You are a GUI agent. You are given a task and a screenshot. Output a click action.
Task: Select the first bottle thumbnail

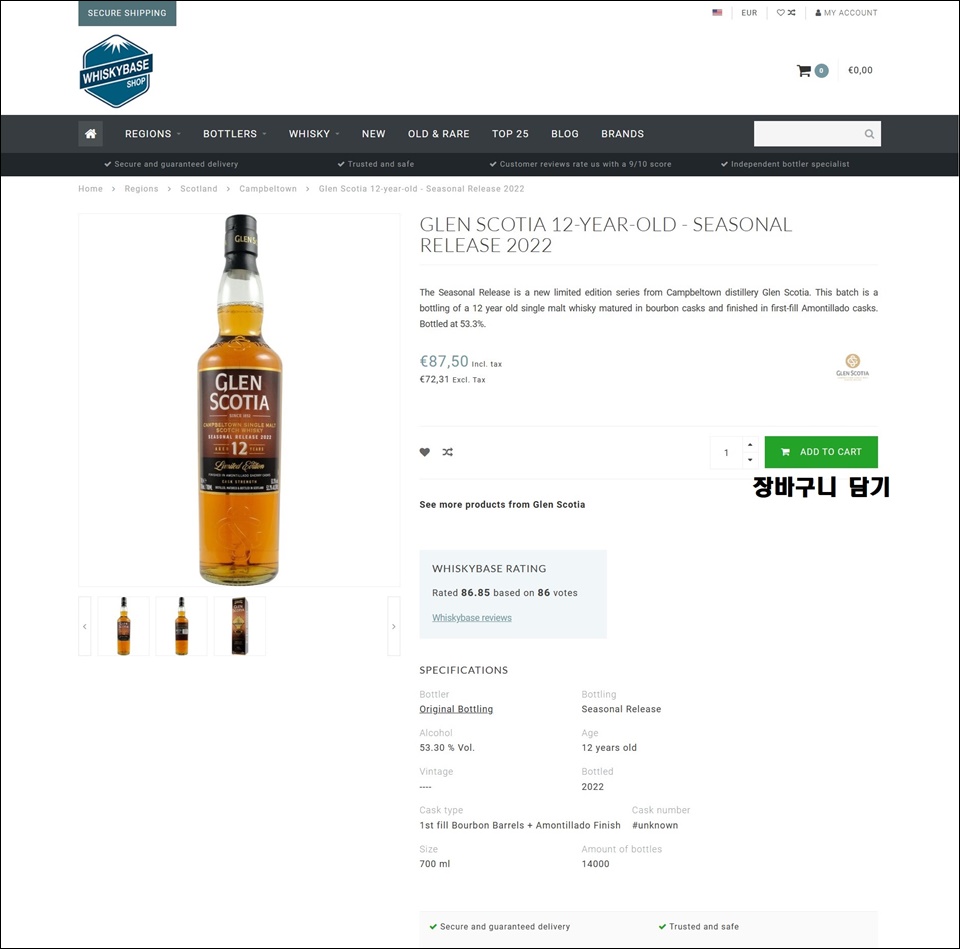coord(124,626)
